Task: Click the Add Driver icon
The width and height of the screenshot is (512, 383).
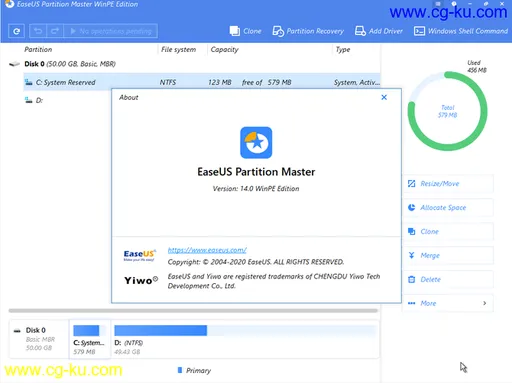Action: pyautogui.click(x=360, y=31)
